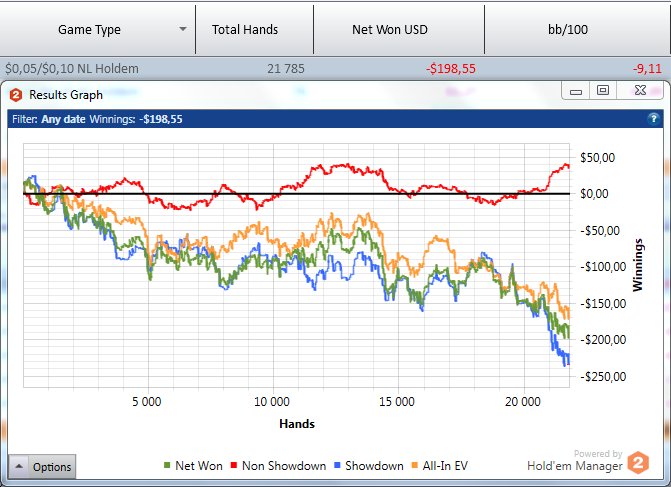Select the $0,05/$0,10 NL Holdem row

tap(336, 68)
